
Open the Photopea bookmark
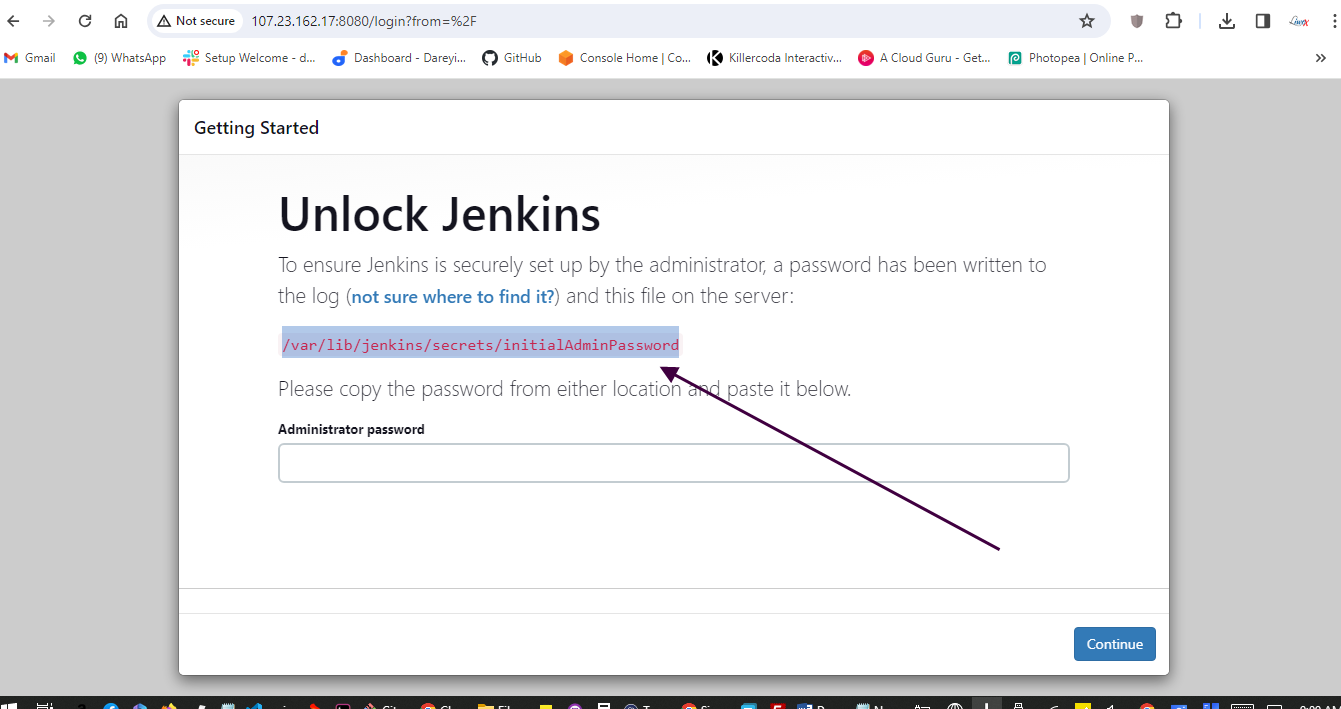point(1076,58)
